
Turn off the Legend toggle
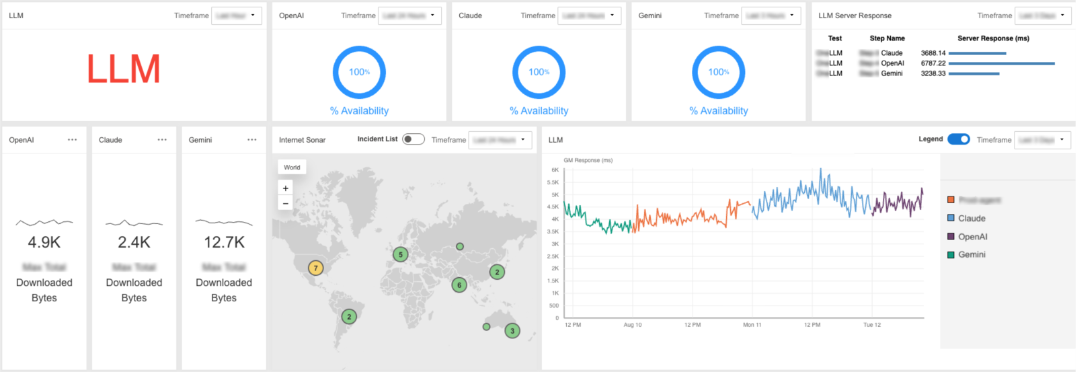(959, 139)
